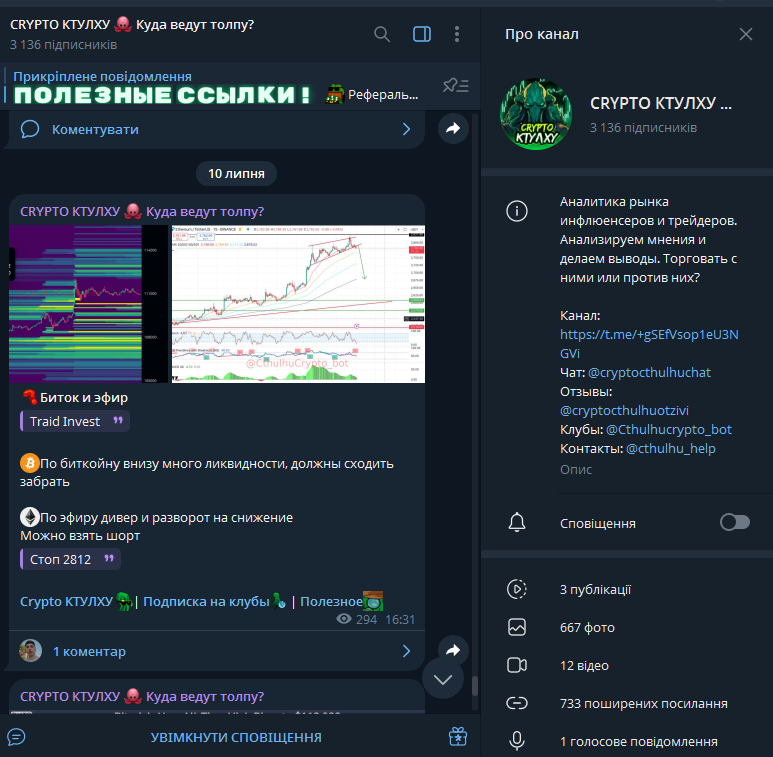Open the @cryptocthulhuotzivi reviews link
The height and width of the screenshot is (757, 773).
click(x=624, y=411)
